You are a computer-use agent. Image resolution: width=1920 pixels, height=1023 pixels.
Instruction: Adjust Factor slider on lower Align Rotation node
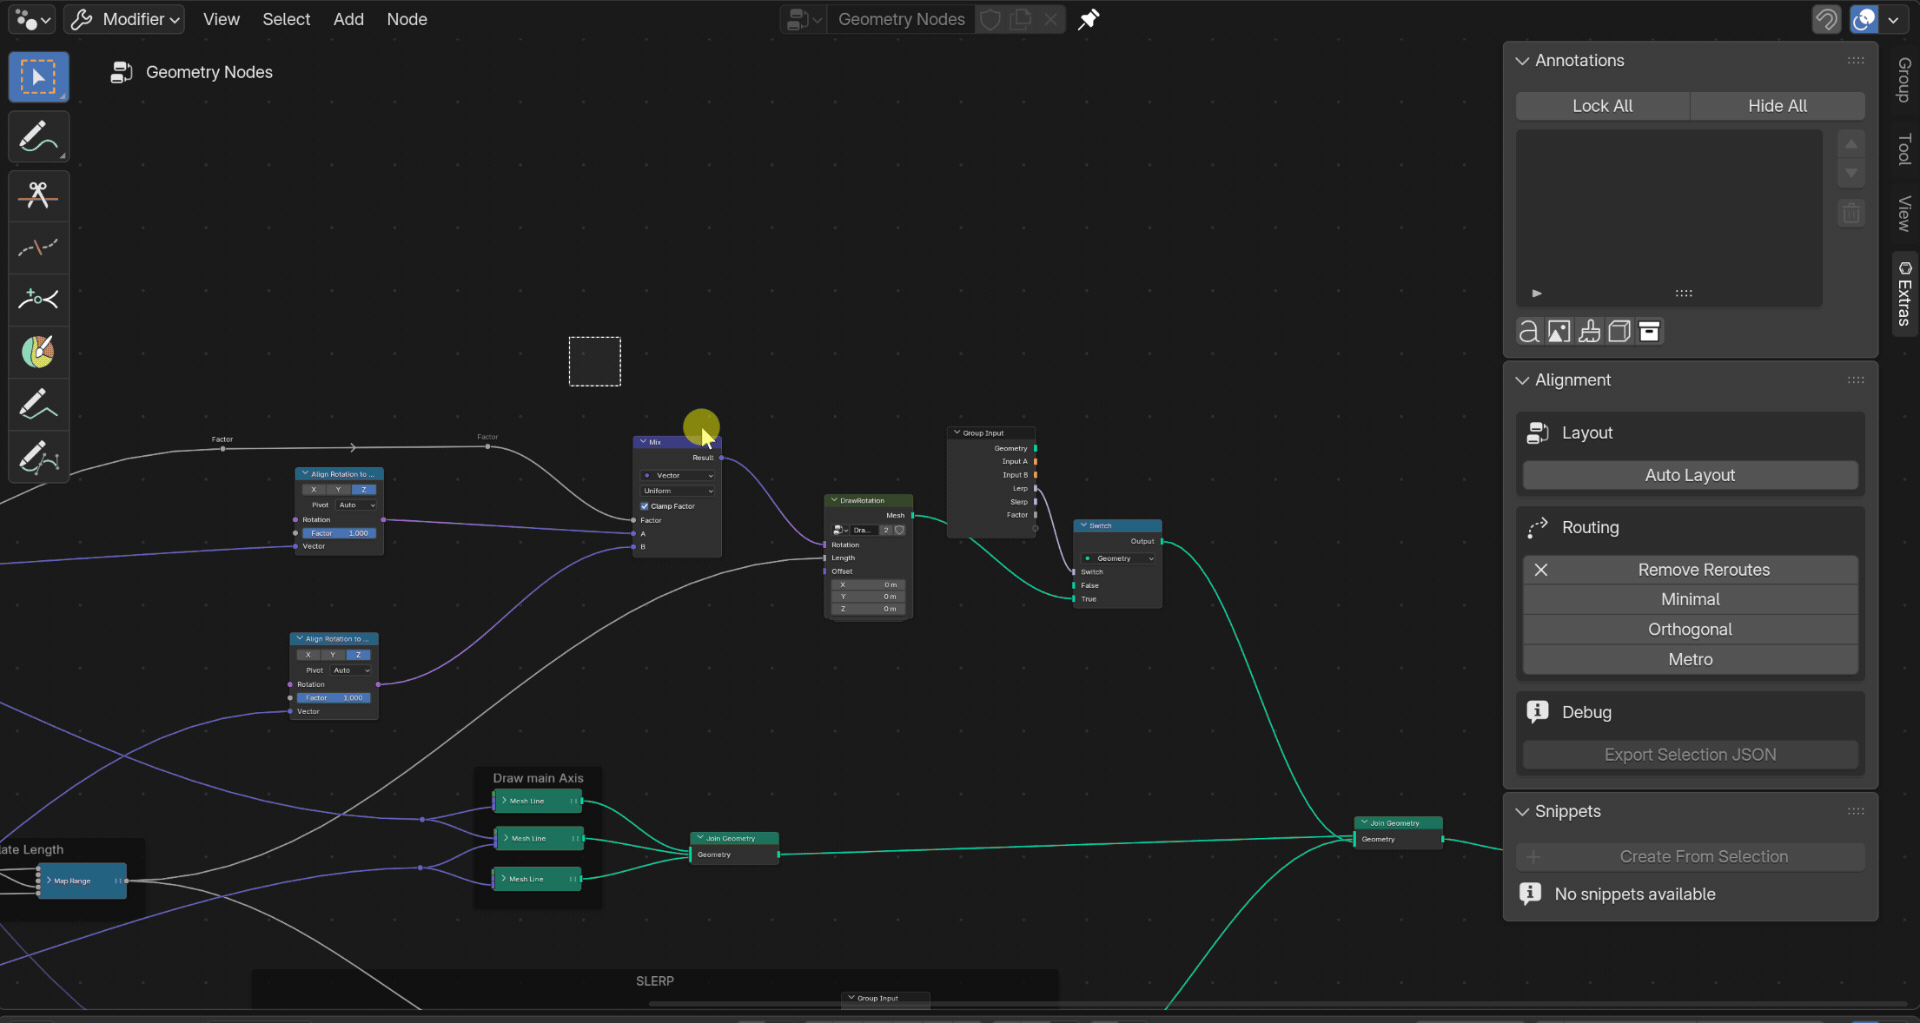pyautogui.click(x=334, y=698)
